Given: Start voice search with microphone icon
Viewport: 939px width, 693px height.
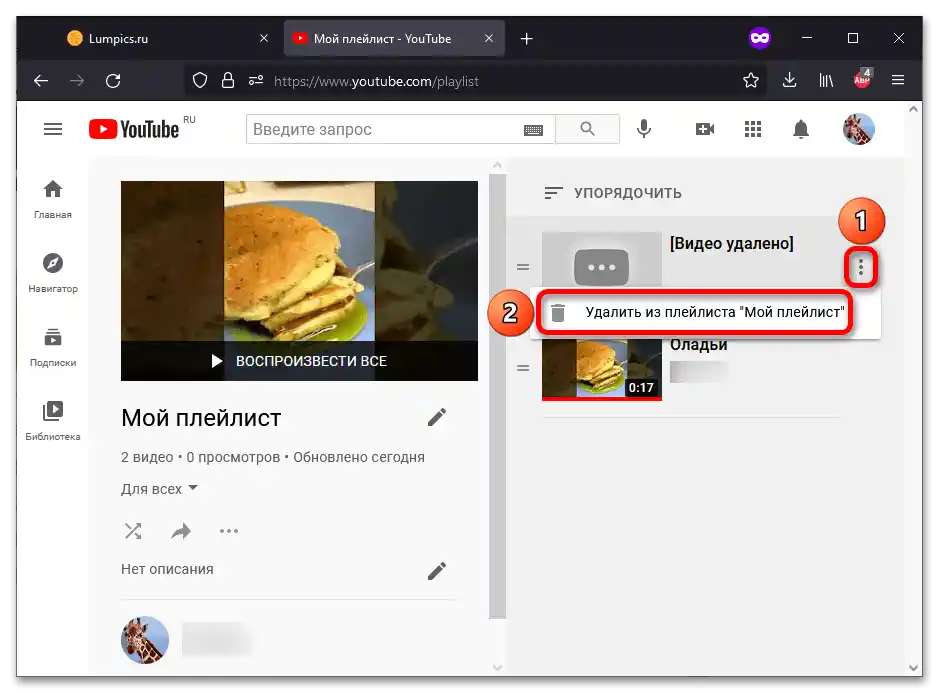Looking at the screenshot, I should tap(644, 129).
